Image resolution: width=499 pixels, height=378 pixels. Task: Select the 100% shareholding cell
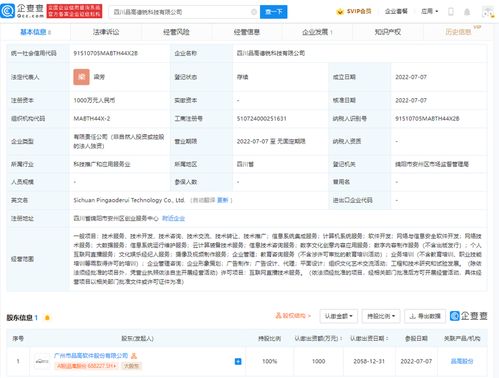tap(269, 361)
